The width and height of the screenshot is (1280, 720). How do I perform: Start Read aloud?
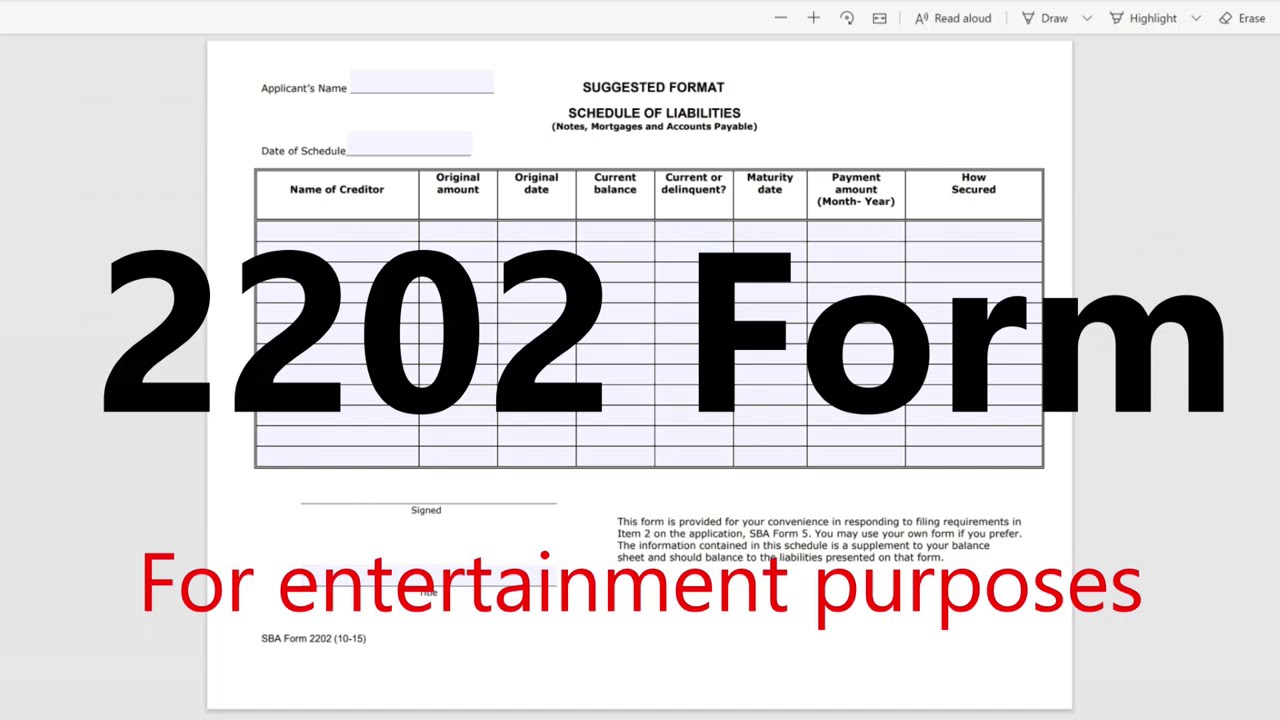tap(953, 18)
